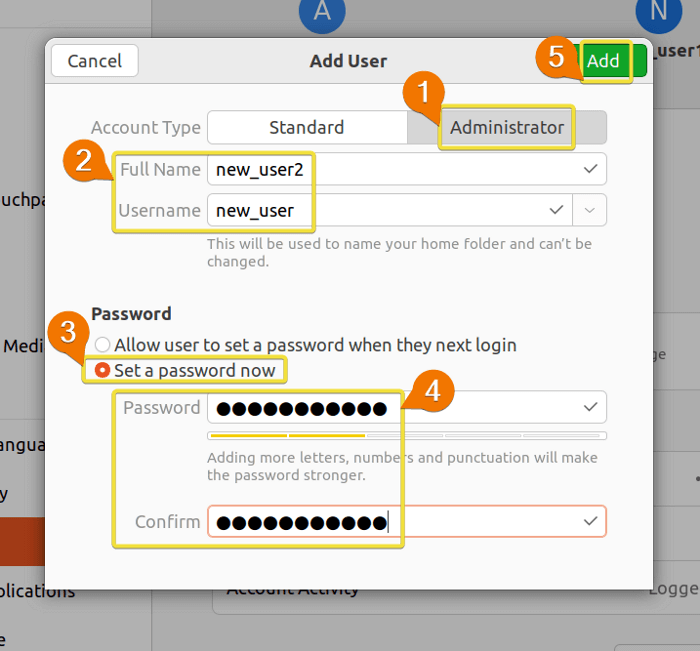Click the checkmark icon in Username field
This screenshot has width=700, height=651.
pyautogui.click(x=556, y=210)
